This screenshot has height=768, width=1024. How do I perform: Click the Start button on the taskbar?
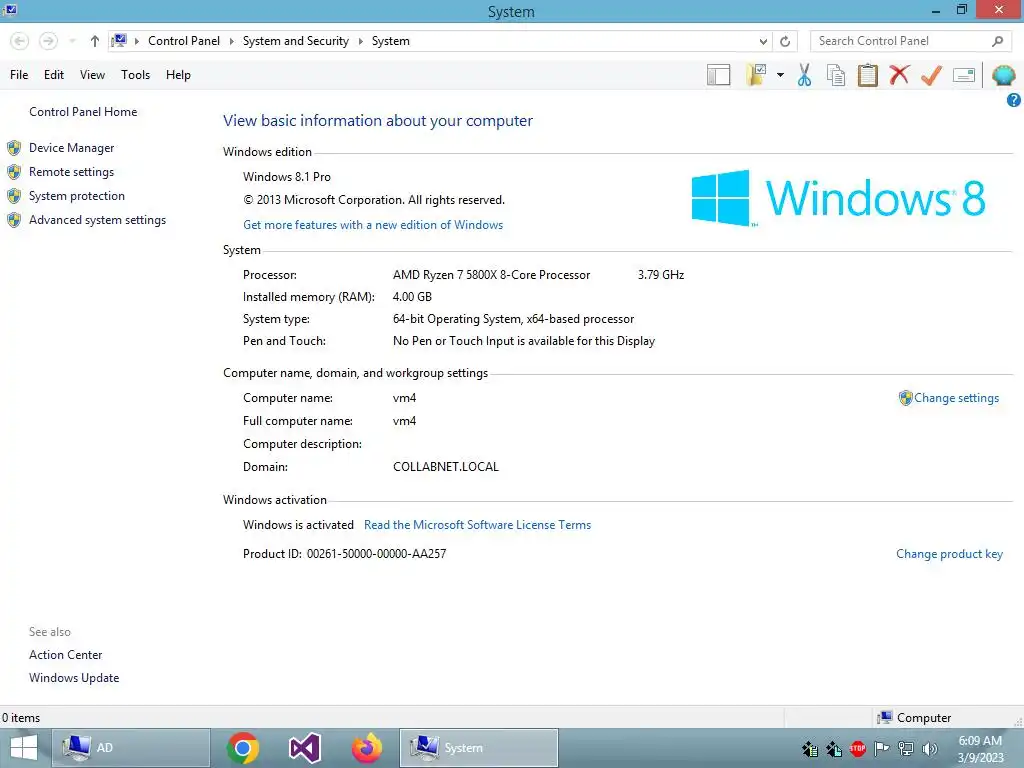[24, 748]
